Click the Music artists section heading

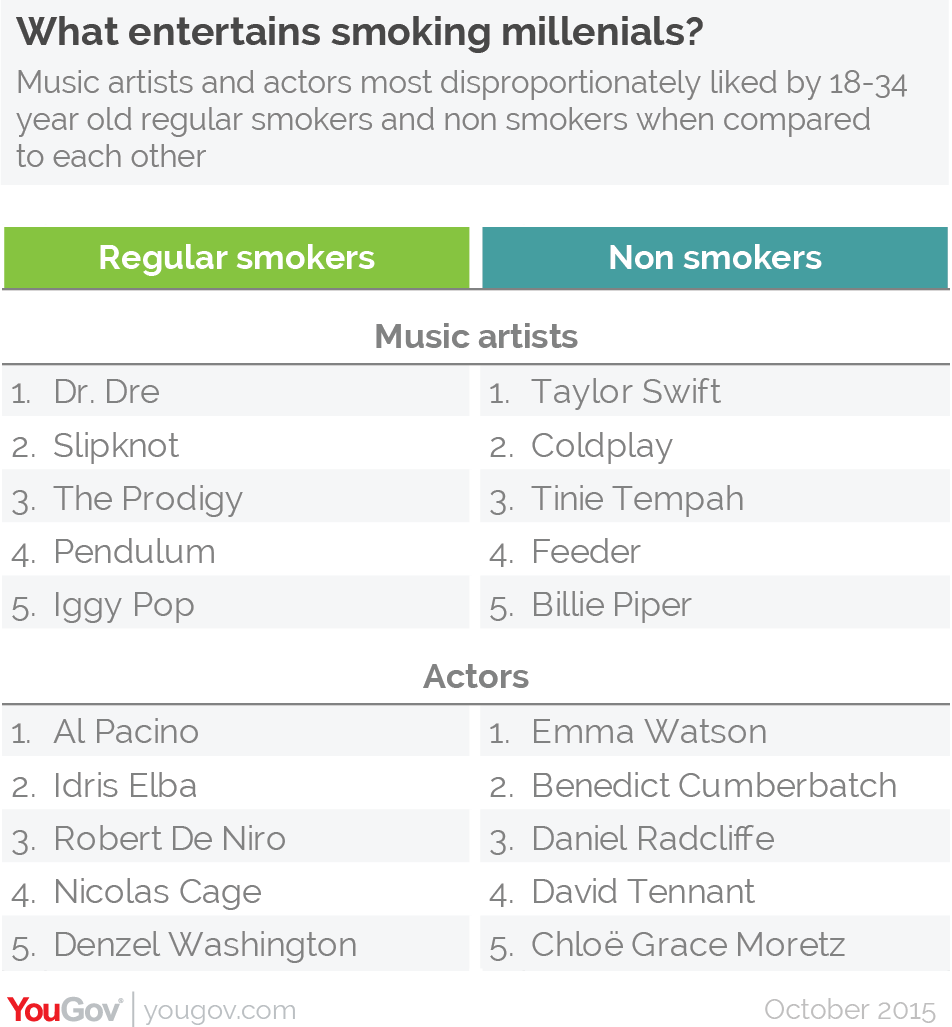[x=476, y=337]
